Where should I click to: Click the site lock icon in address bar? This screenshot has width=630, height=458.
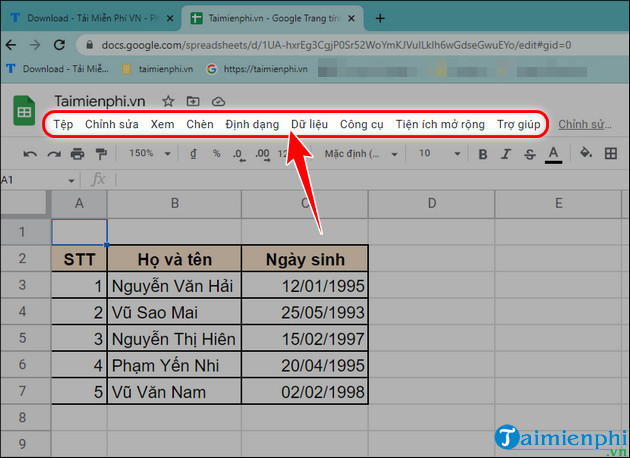[90, 45]
